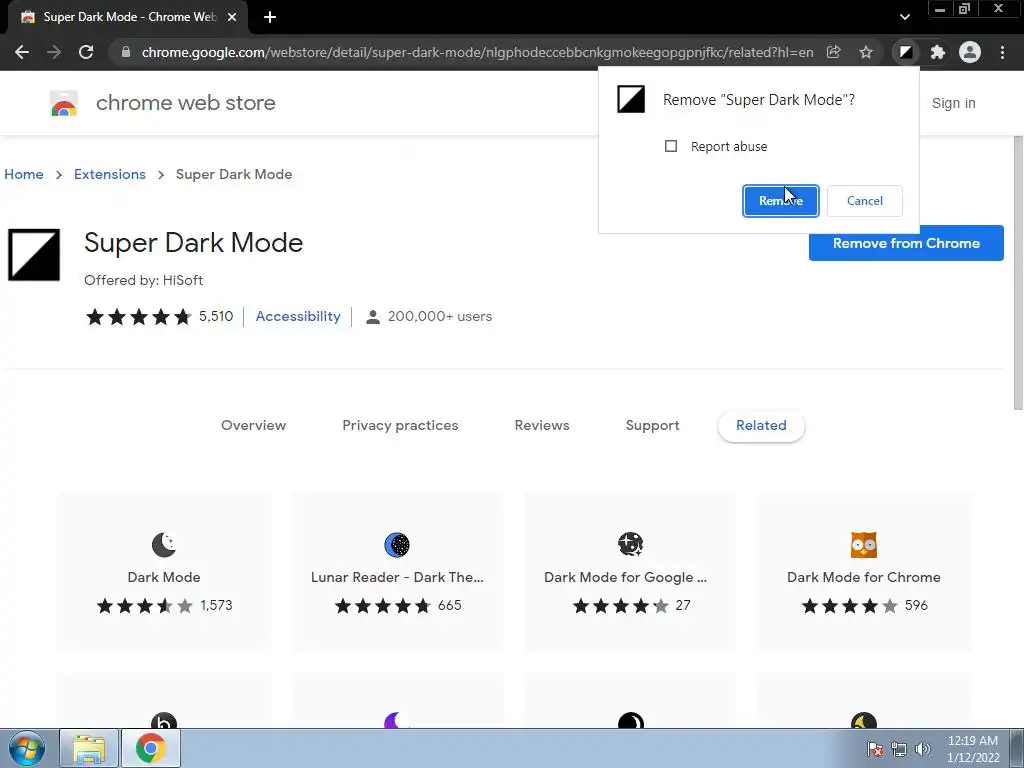Cancel the remove extension dialog
The width and height of the screenshot is (1024, 768).
[x=865, y=200]
